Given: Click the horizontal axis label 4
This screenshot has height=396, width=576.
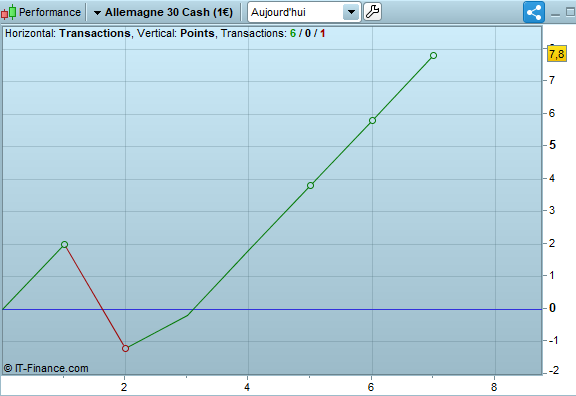Looking at the screenshot, I should (x=247, y=387).
